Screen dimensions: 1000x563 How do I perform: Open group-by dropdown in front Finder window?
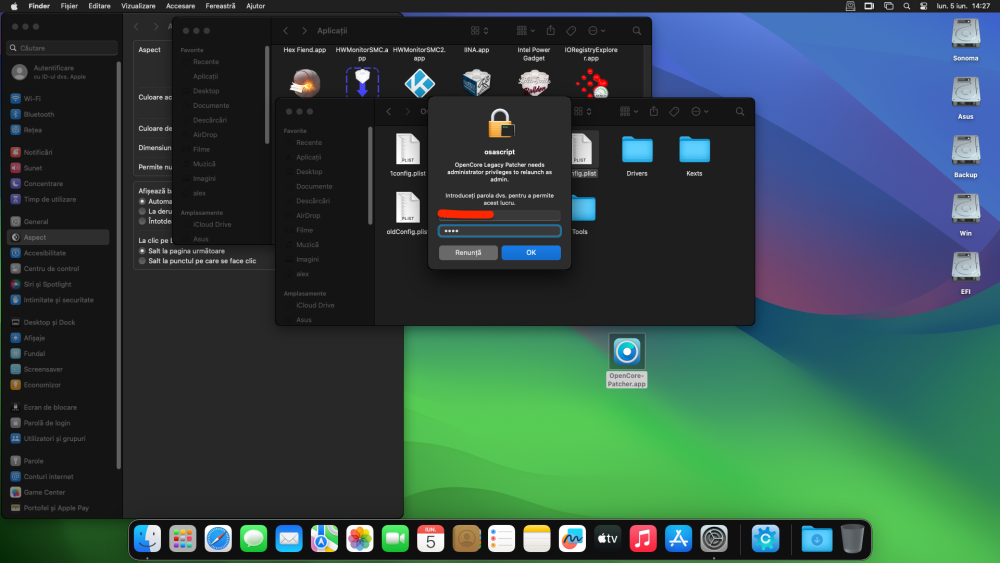point(629,112)
